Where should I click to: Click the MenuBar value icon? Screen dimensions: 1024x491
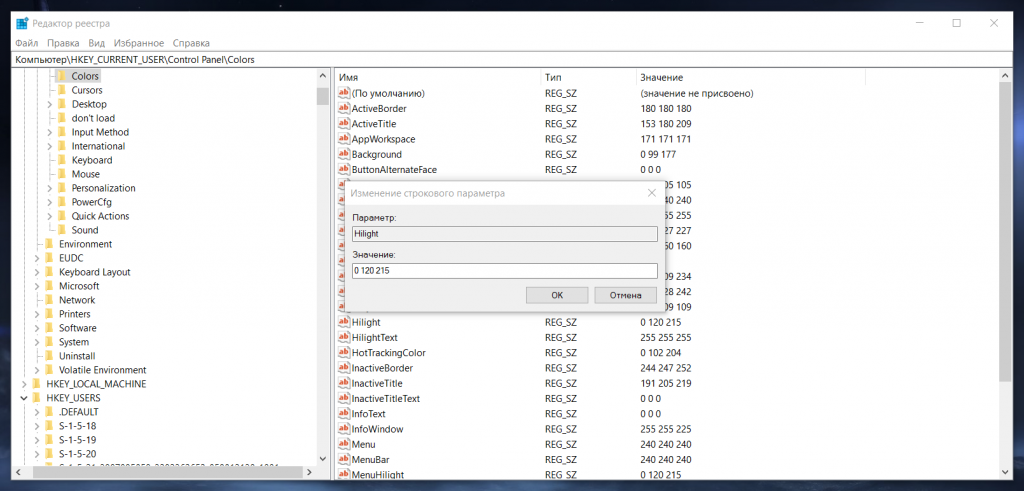pos(344,459)
